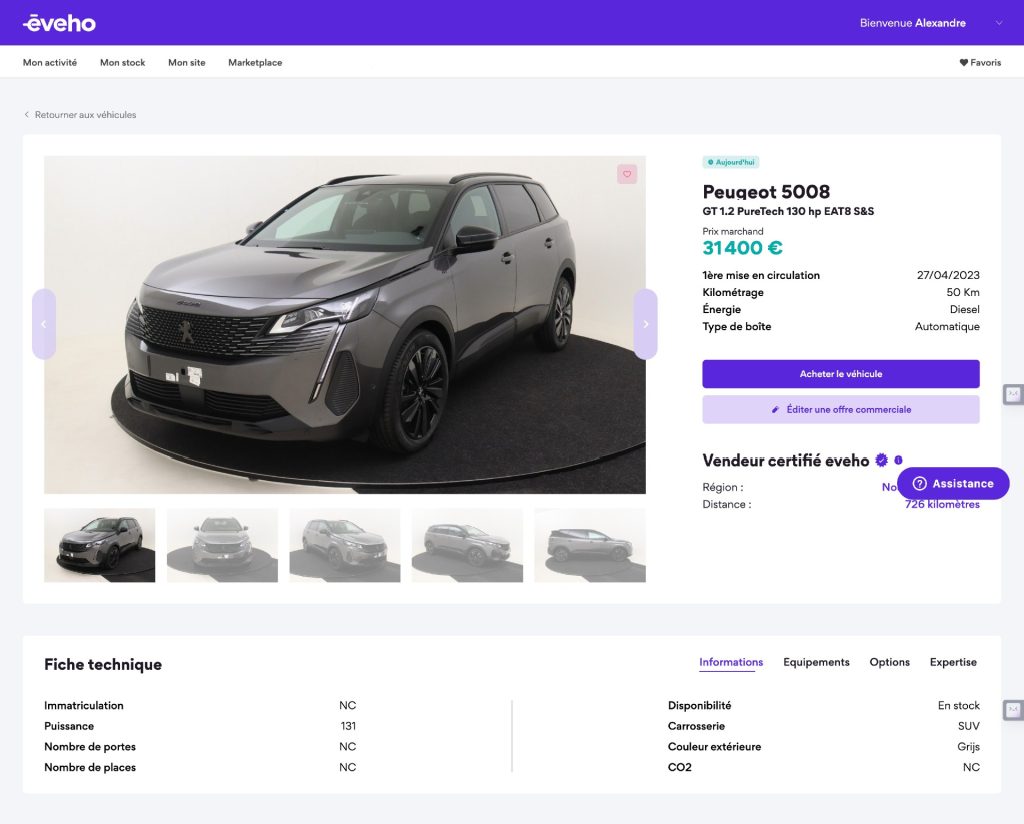The height and width of the screenshot is (824, 1024).
Task: Click Acheter le véhicule button
Action: (840, 374)
